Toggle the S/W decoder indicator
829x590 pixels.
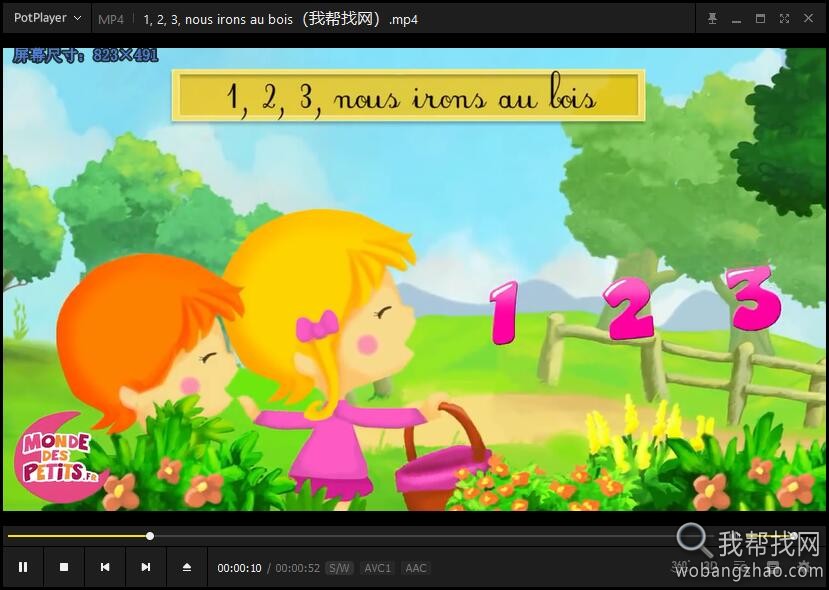click(339, 568)
